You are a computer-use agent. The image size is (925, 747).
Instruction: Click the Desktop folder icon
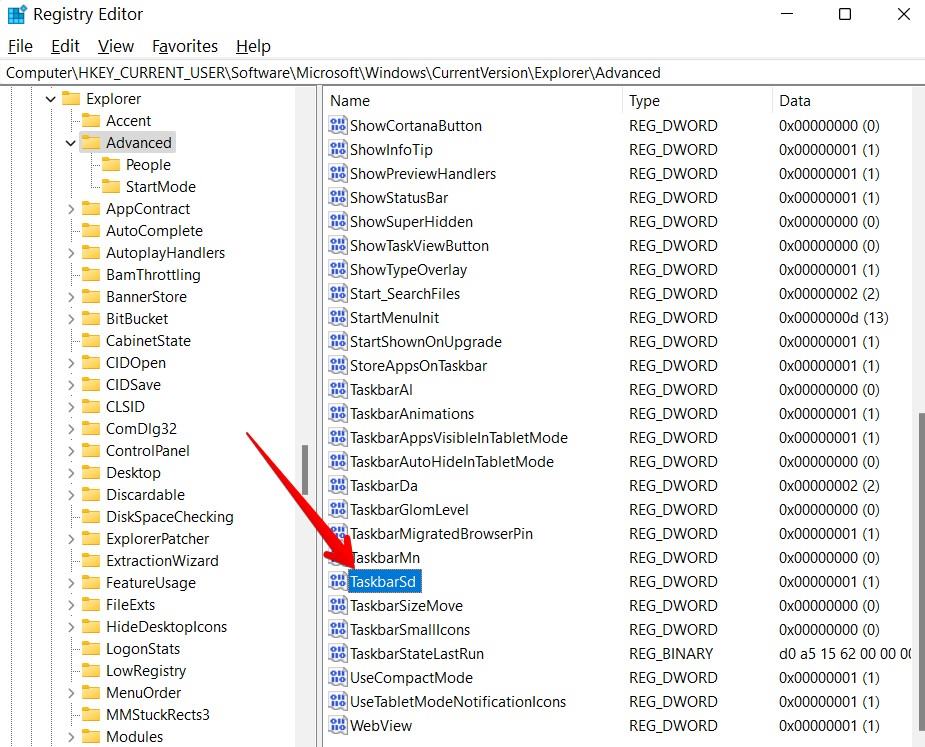pyautogui.click(x=90, y=472)
